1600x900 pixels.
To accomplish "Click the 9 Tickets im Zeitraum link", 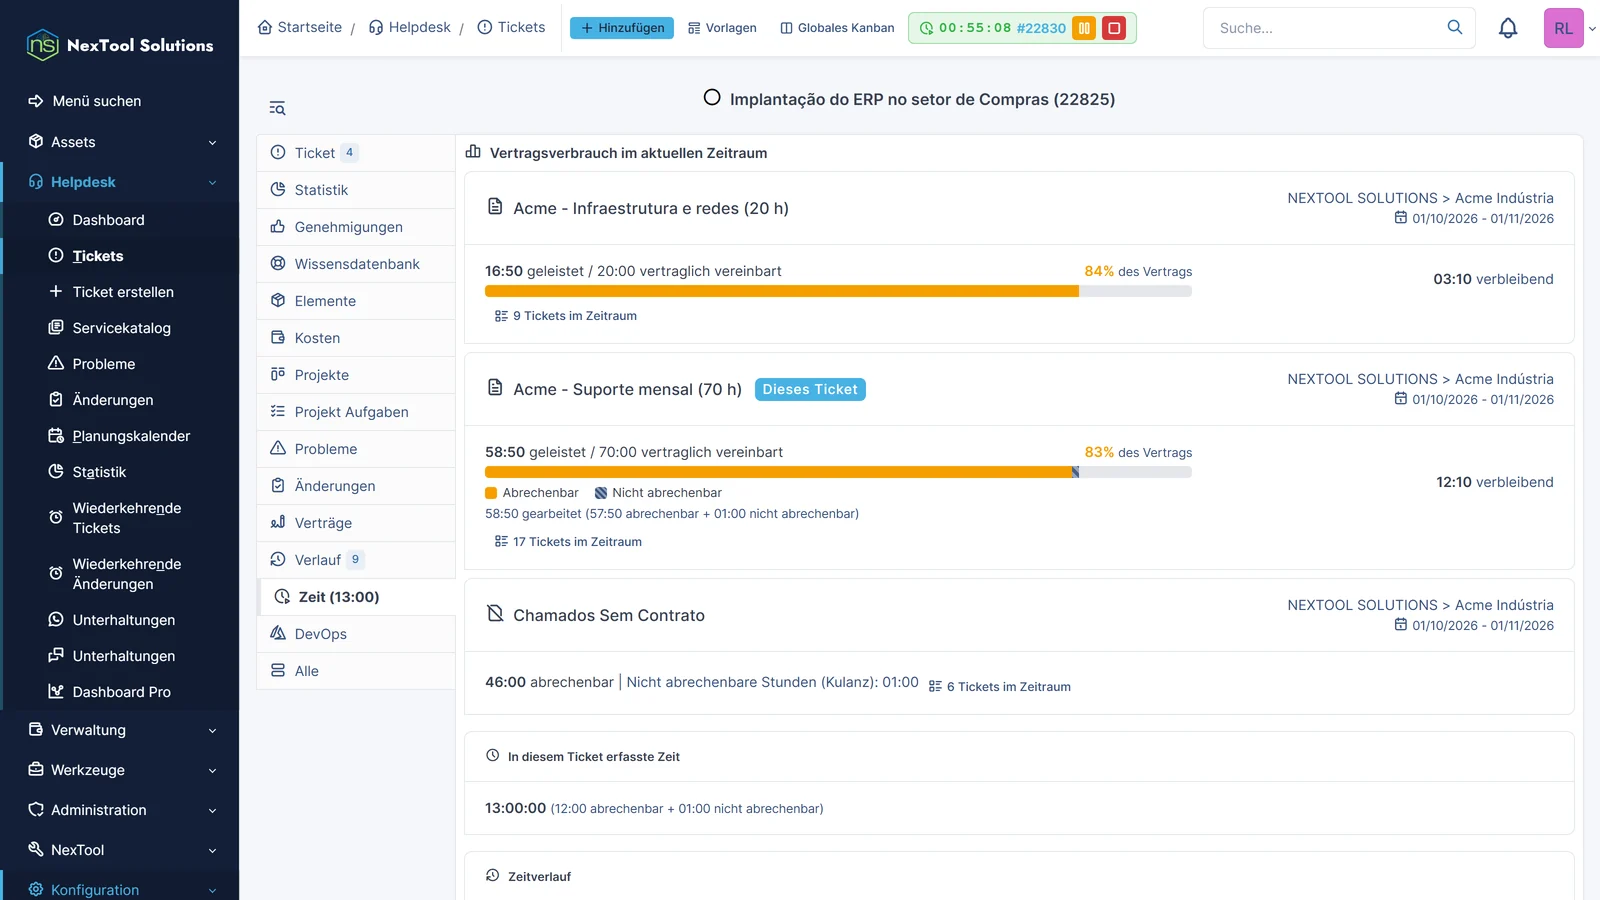I will pyautogui.click(x=566, y=316).
